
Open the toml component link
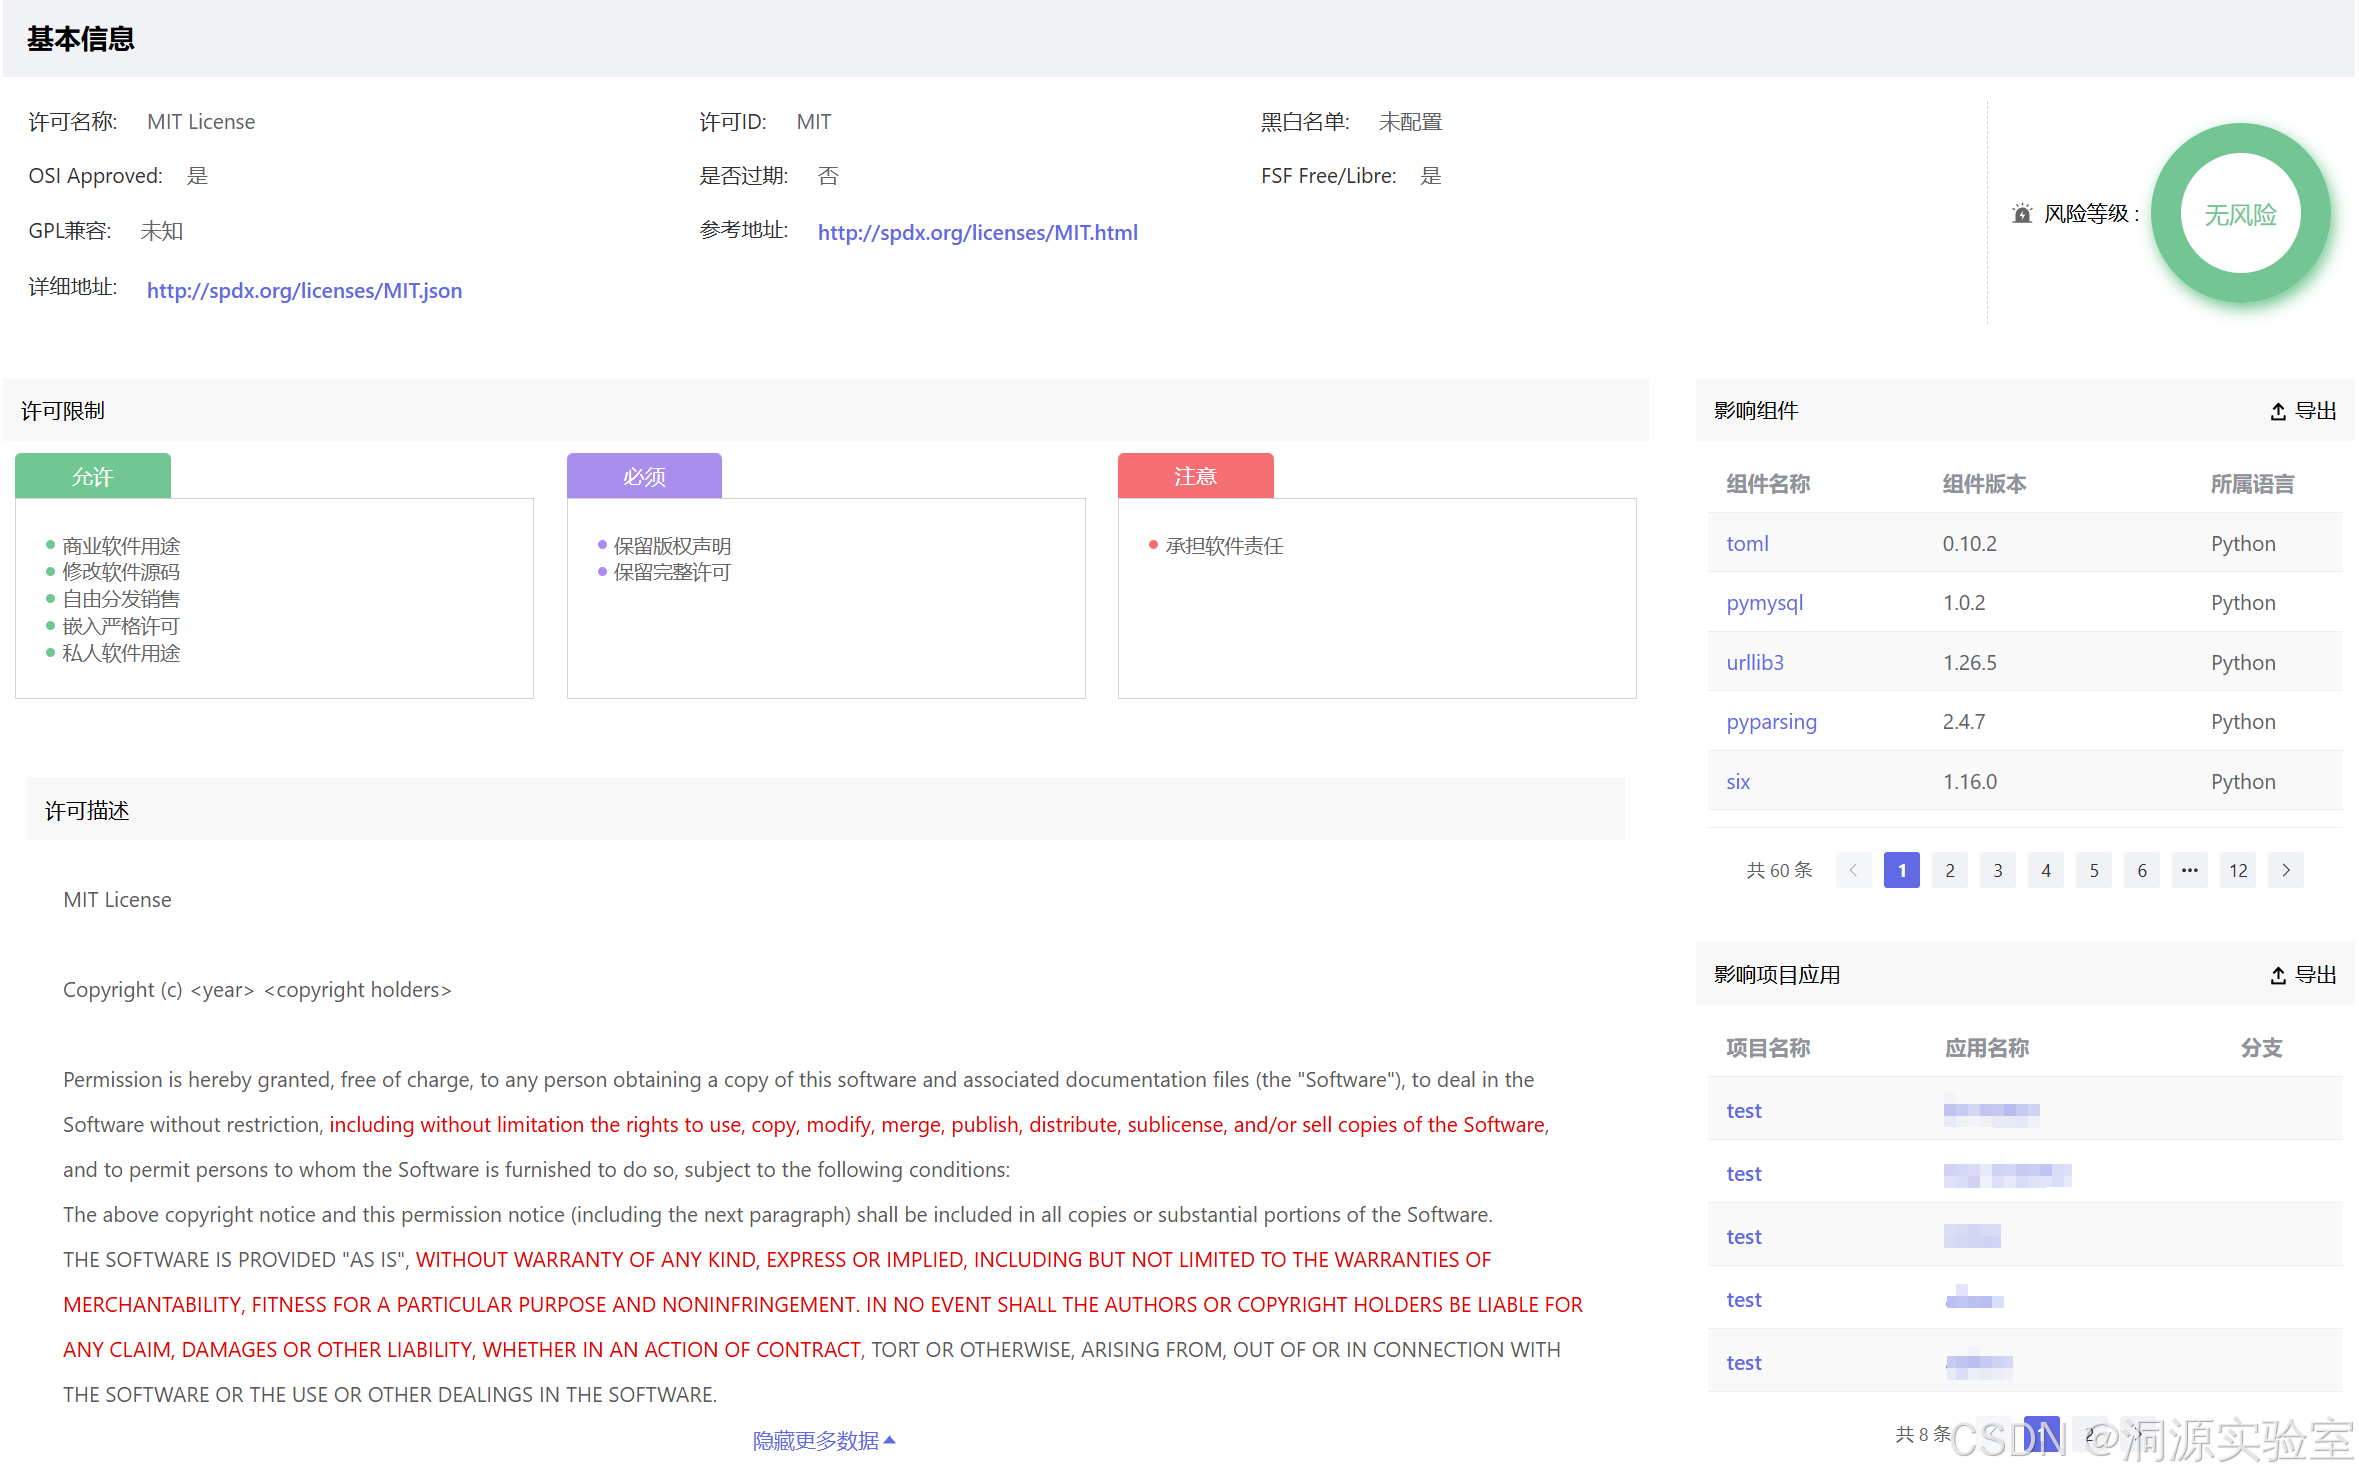pyautogui.click(x=1746, y=543)
